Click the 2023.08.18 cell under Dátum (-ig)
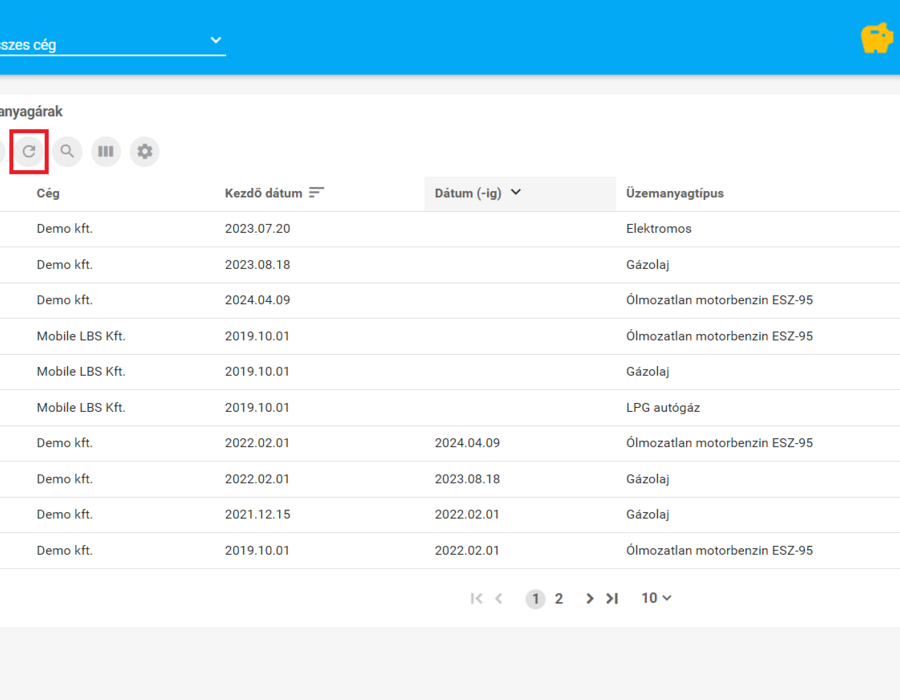Screen dimensions: 900x700 [x=467, y=479]
